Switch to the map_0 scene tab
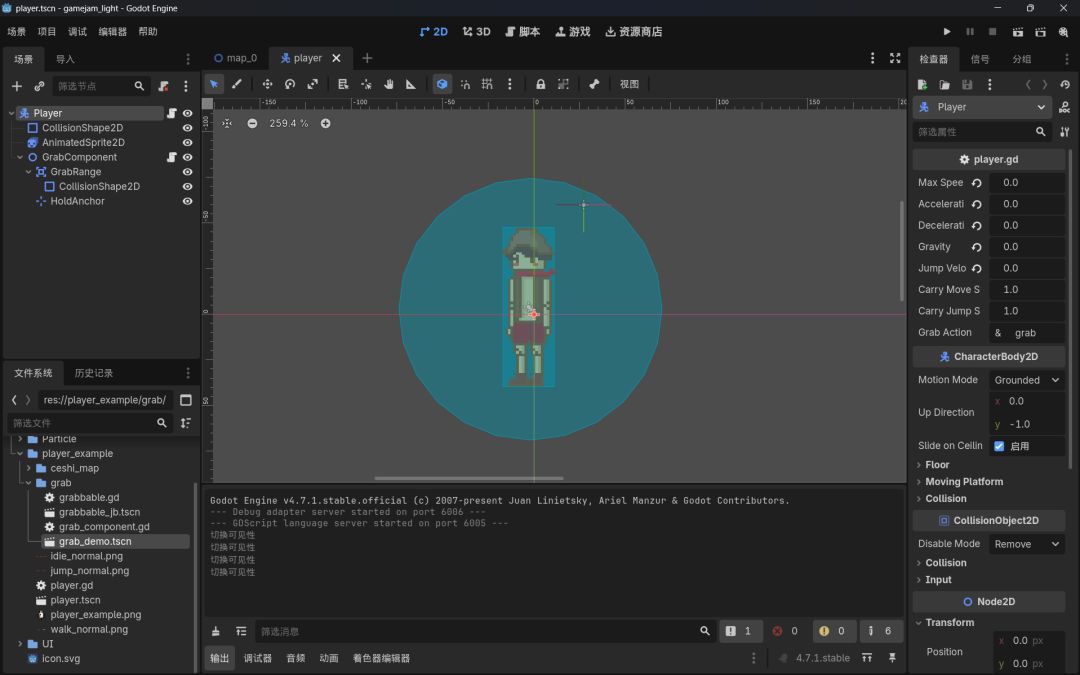This screenshot has width=1080, height=675. (x=236, y=59)
